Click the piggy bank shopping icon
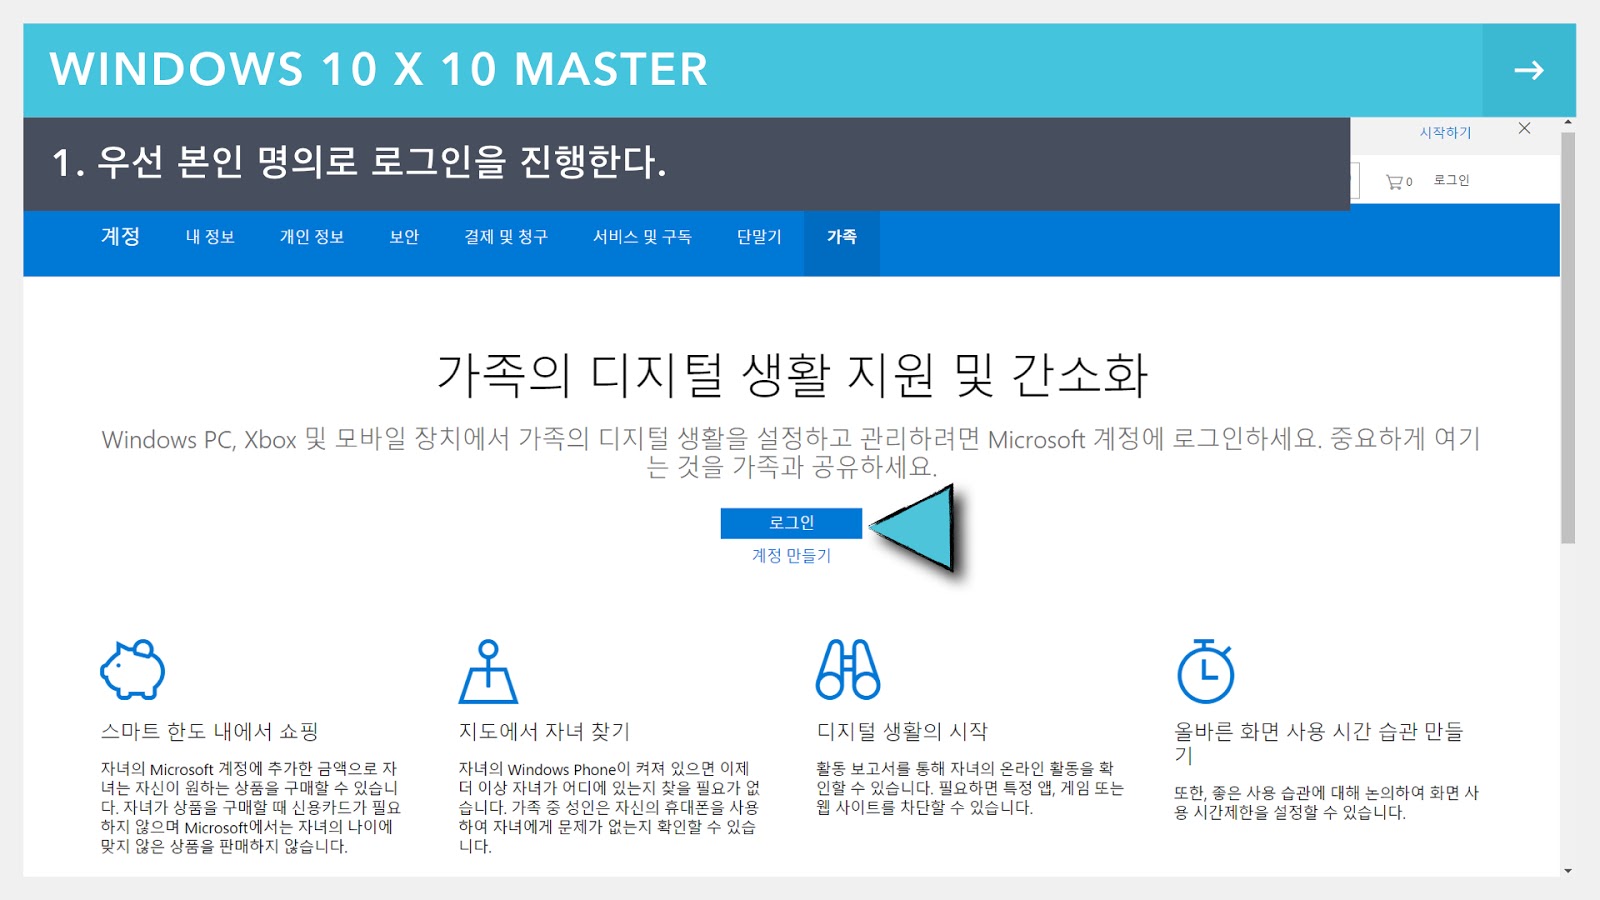This screenshot has width=1600, height=900. coord(133,669)
